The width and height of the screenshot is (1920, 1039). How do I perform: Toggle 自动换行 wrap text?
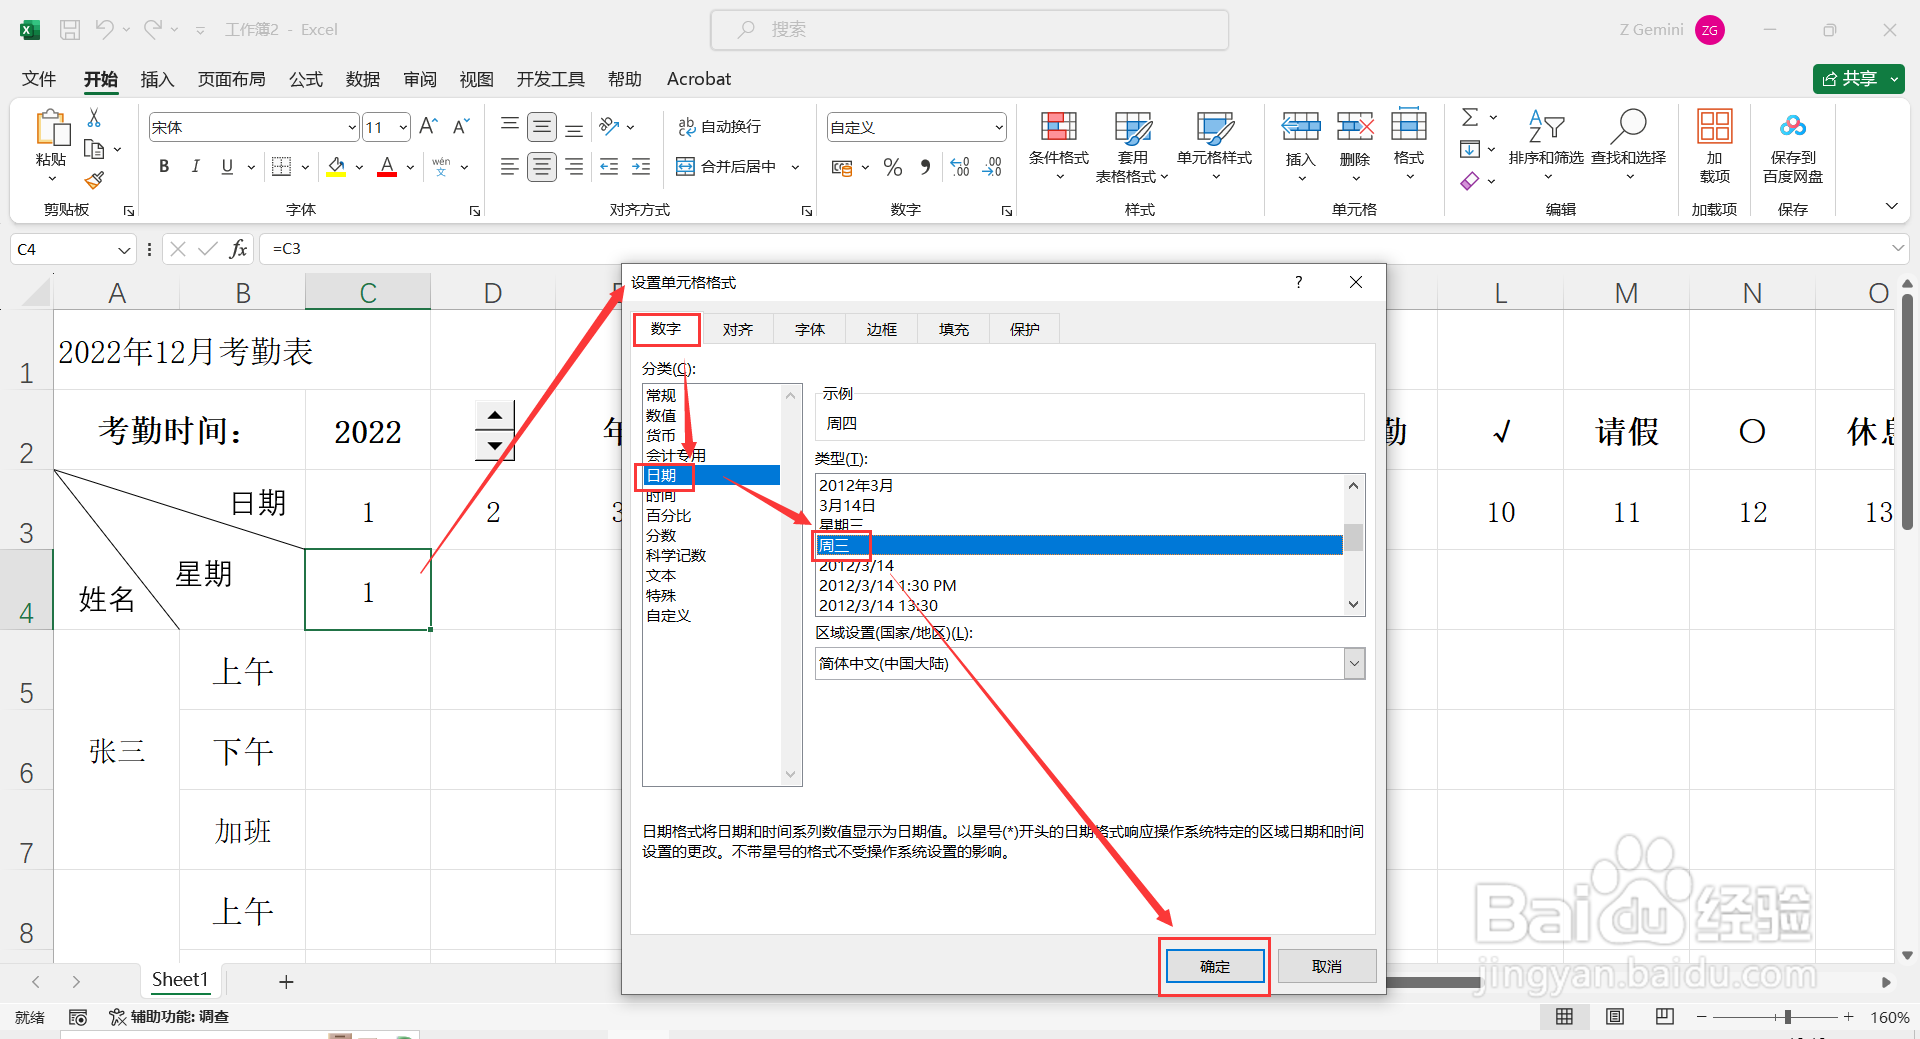click(722, 126)
